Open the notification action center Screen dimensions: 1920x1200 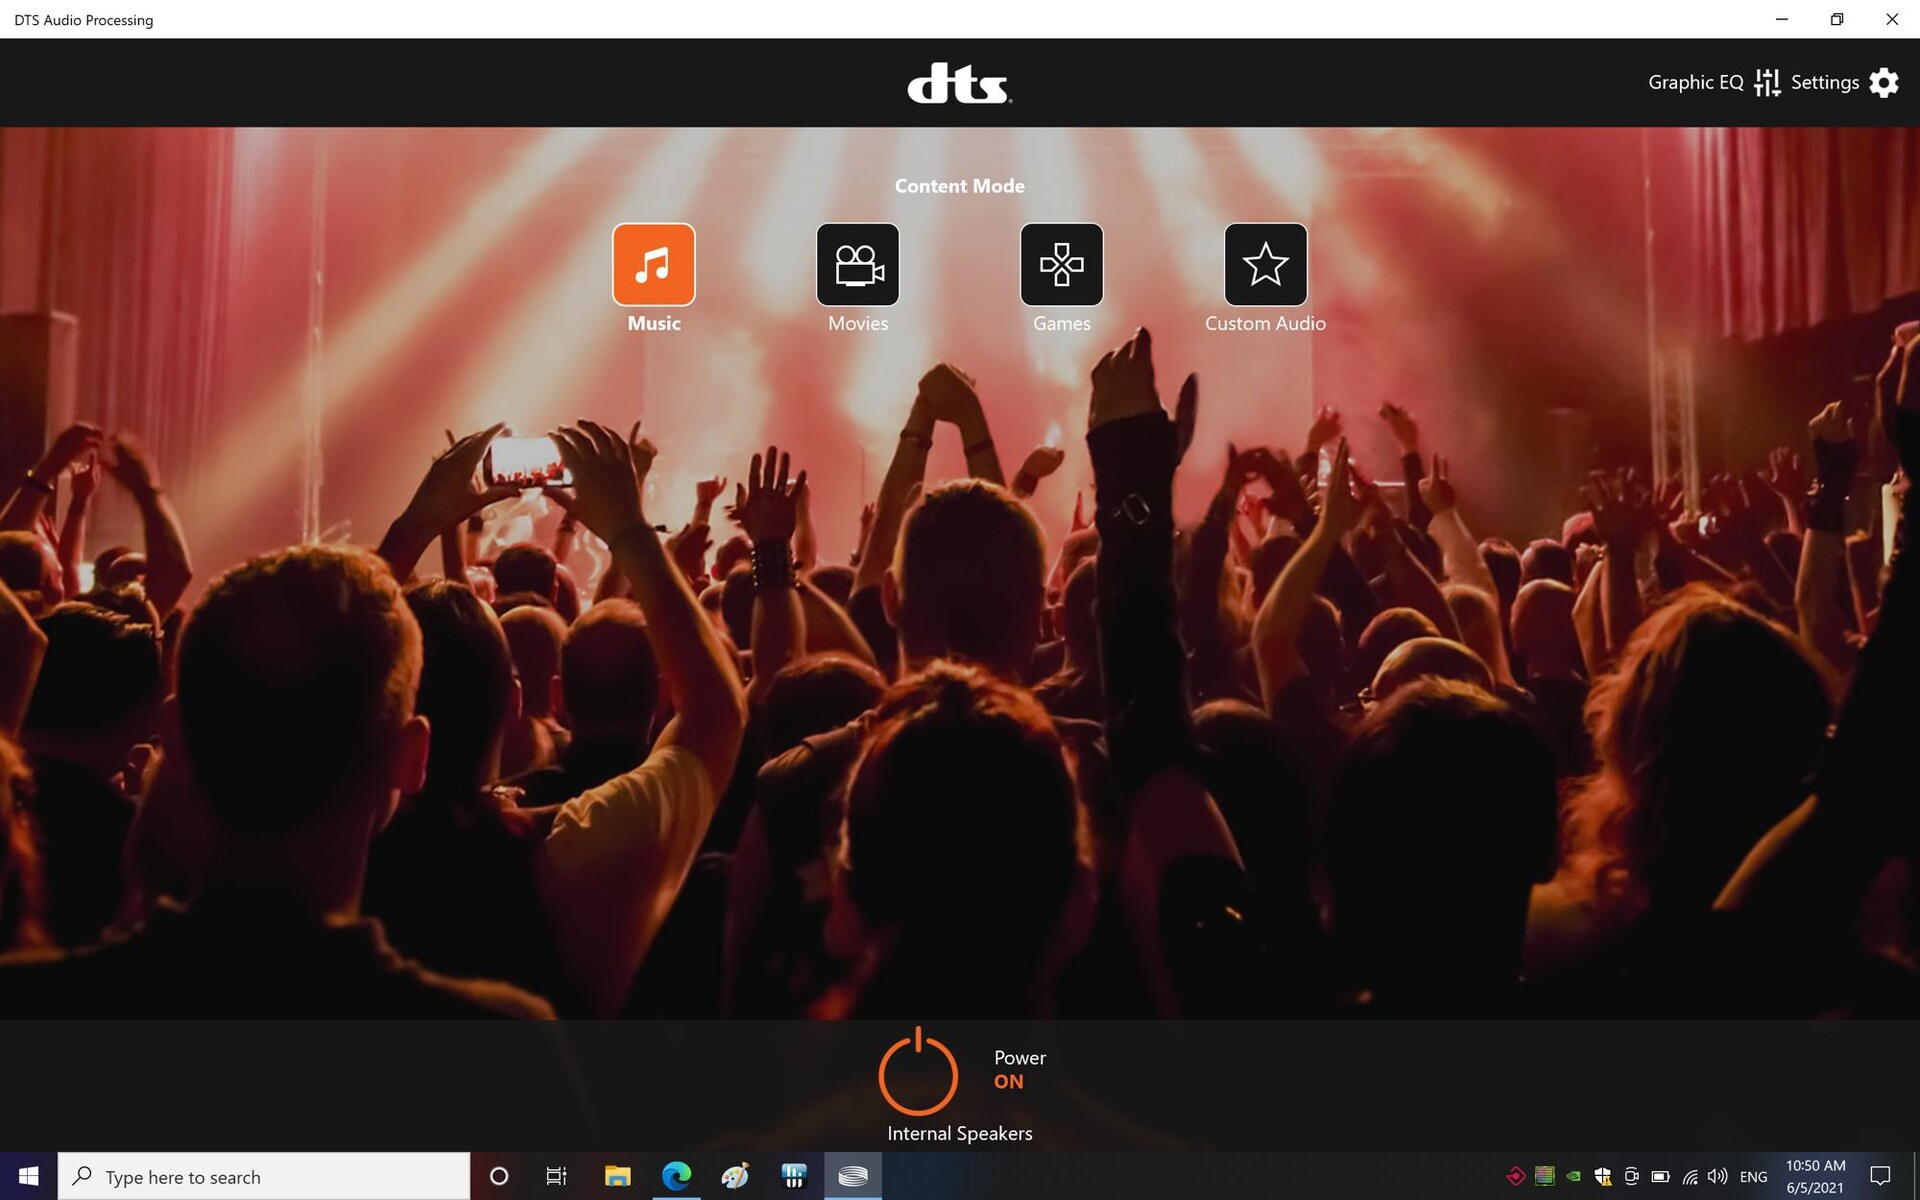pos(1880,1176)
